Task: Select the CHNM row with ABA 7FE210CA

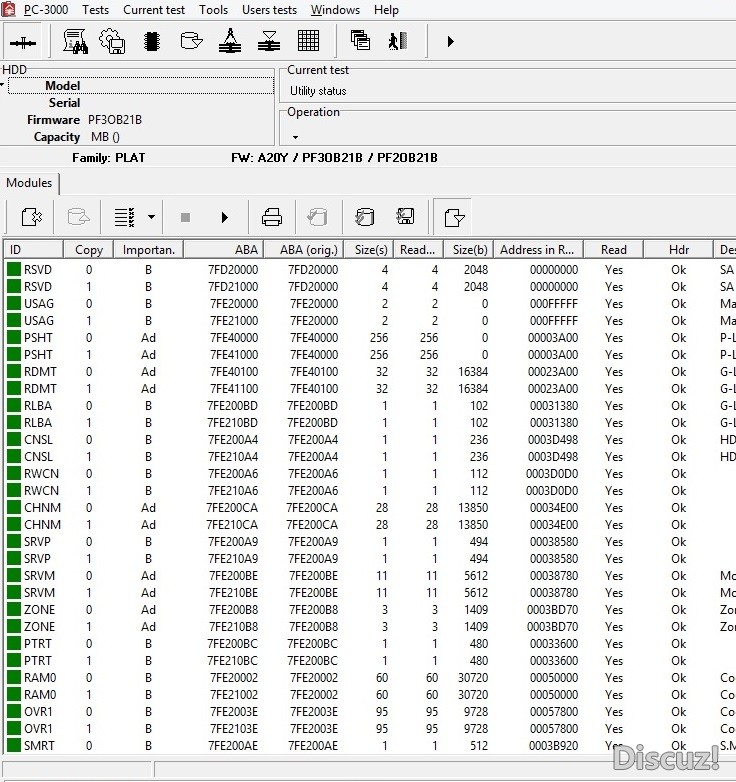Action: click(x=369, y=525)
